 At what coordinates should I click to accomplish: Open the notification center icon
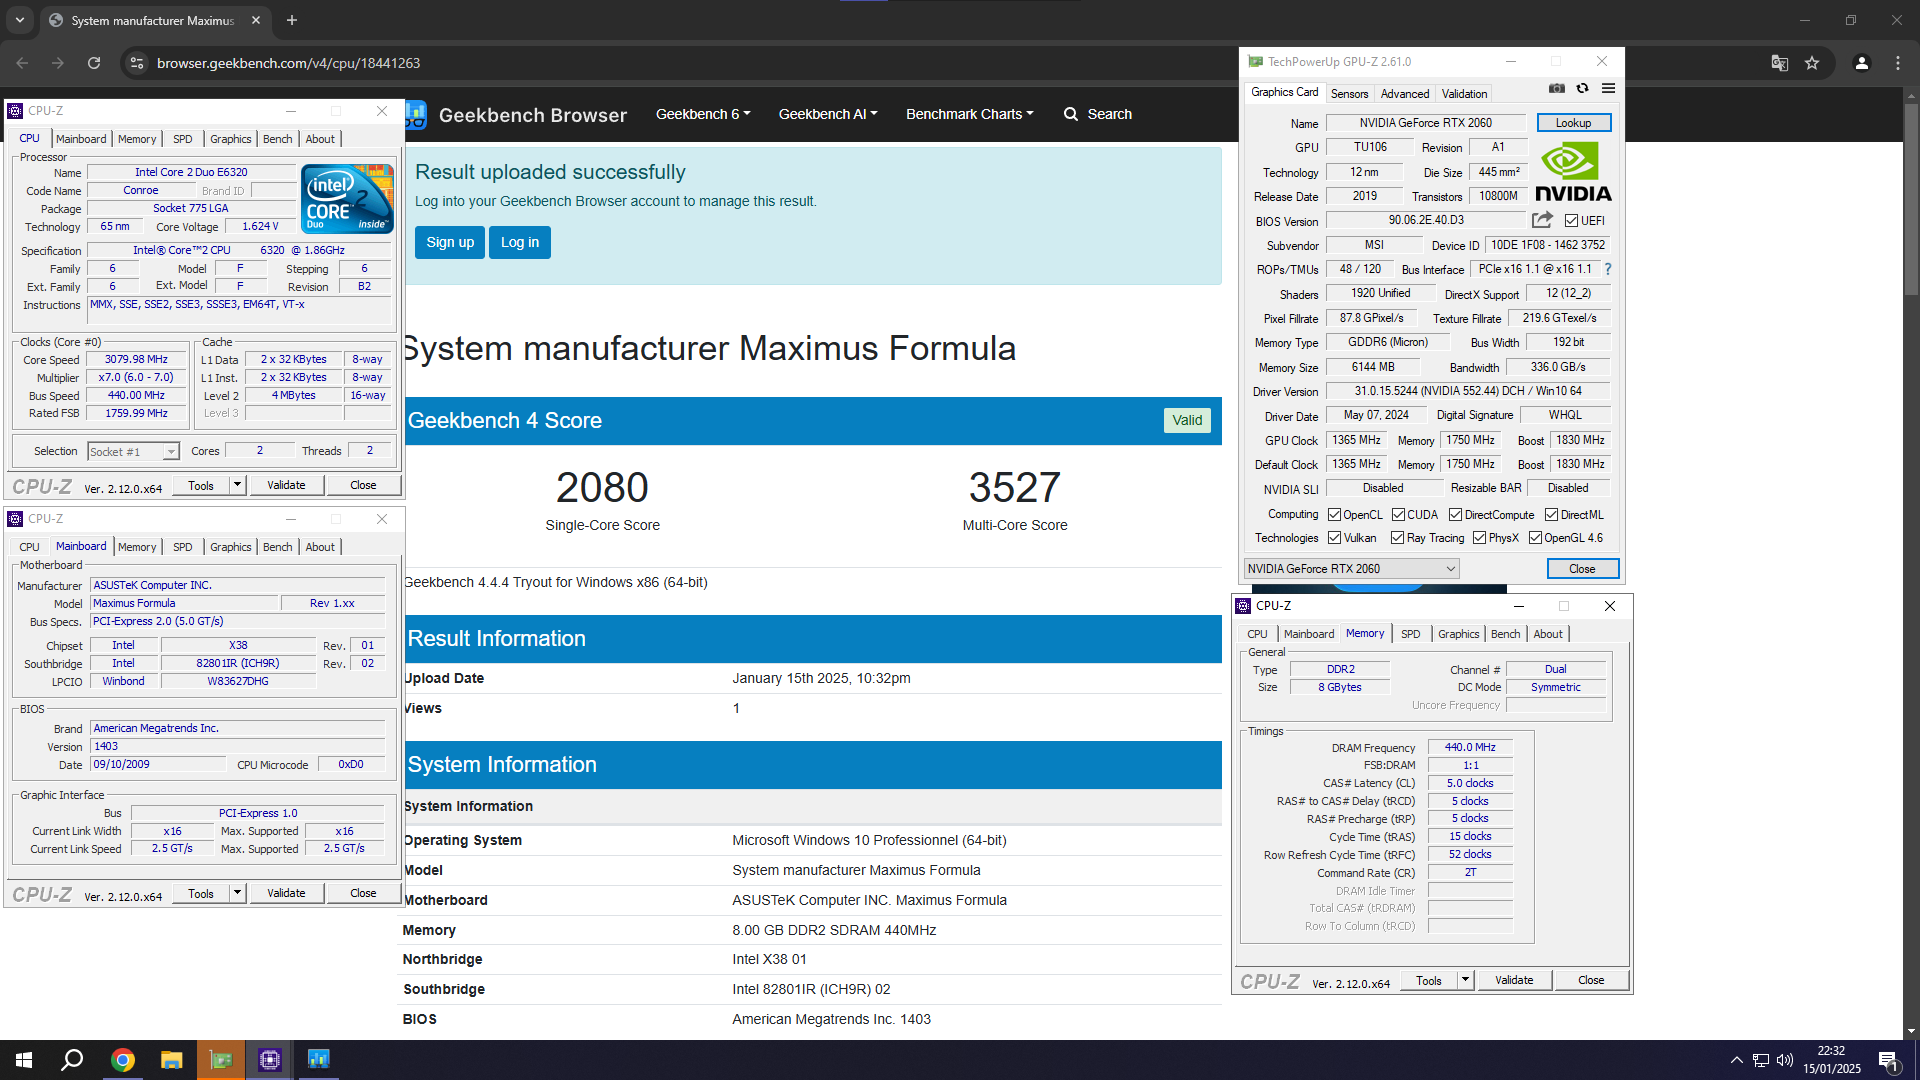click(1888, 1060)
